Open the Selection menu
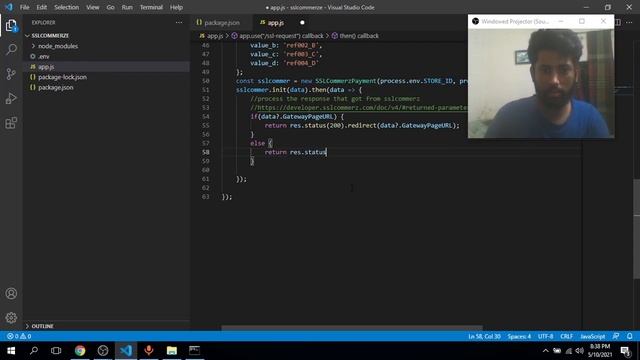 click(67, 7)
